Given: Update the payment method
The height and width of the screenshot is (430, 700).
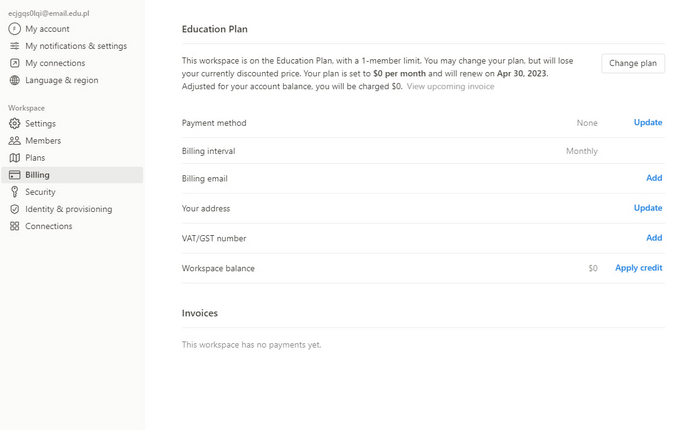Looking at the screenshot, I should [x=647, y=123].
